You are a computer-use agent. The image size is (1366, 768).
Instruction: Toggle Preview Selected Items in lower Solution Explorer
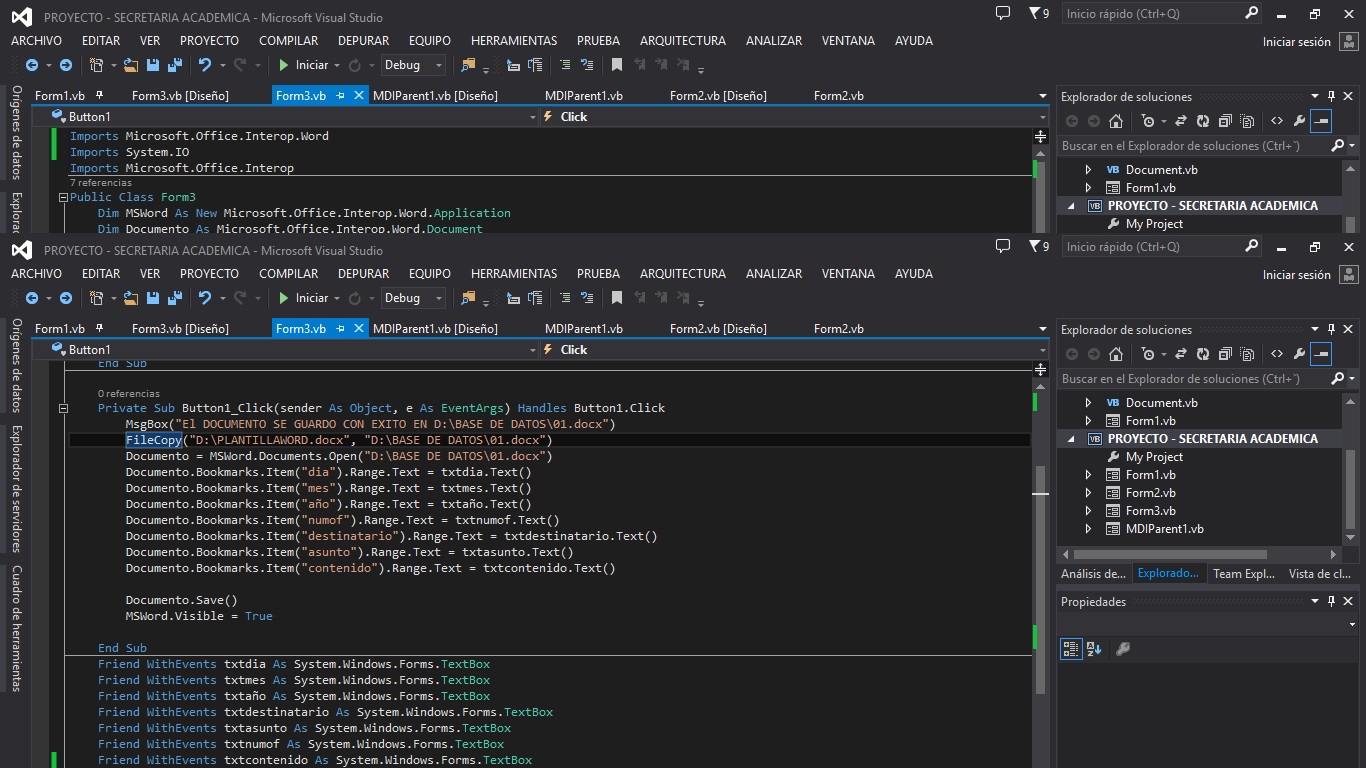1322,354
